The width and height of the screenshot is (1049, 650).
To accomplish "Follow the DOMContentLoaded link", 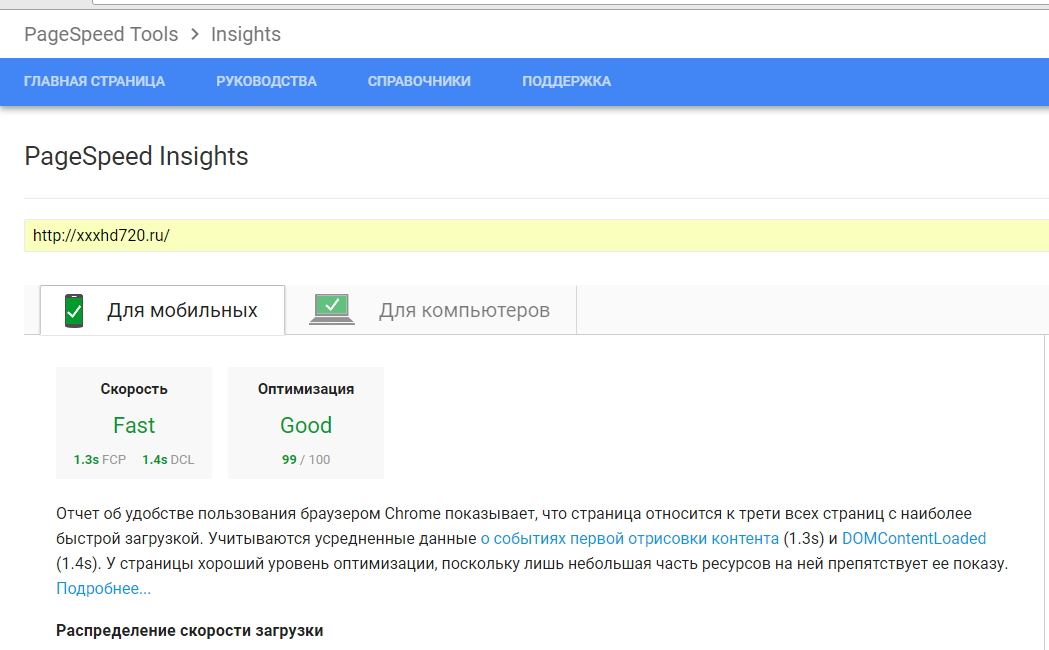I will (914, 538).
